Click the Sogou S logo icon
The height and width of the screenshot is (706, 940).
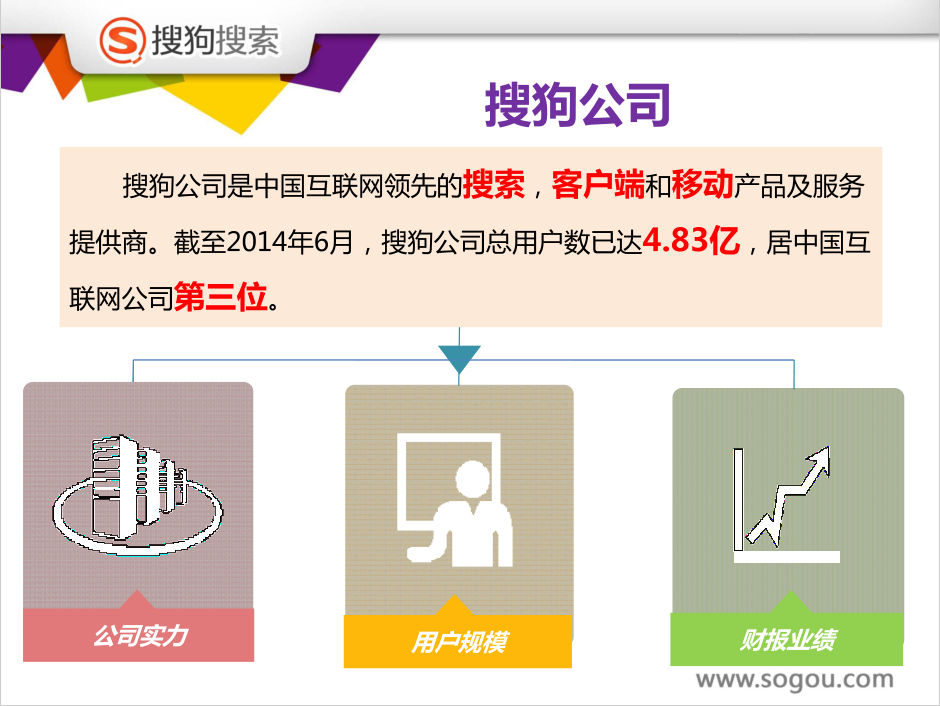[122, 41]
